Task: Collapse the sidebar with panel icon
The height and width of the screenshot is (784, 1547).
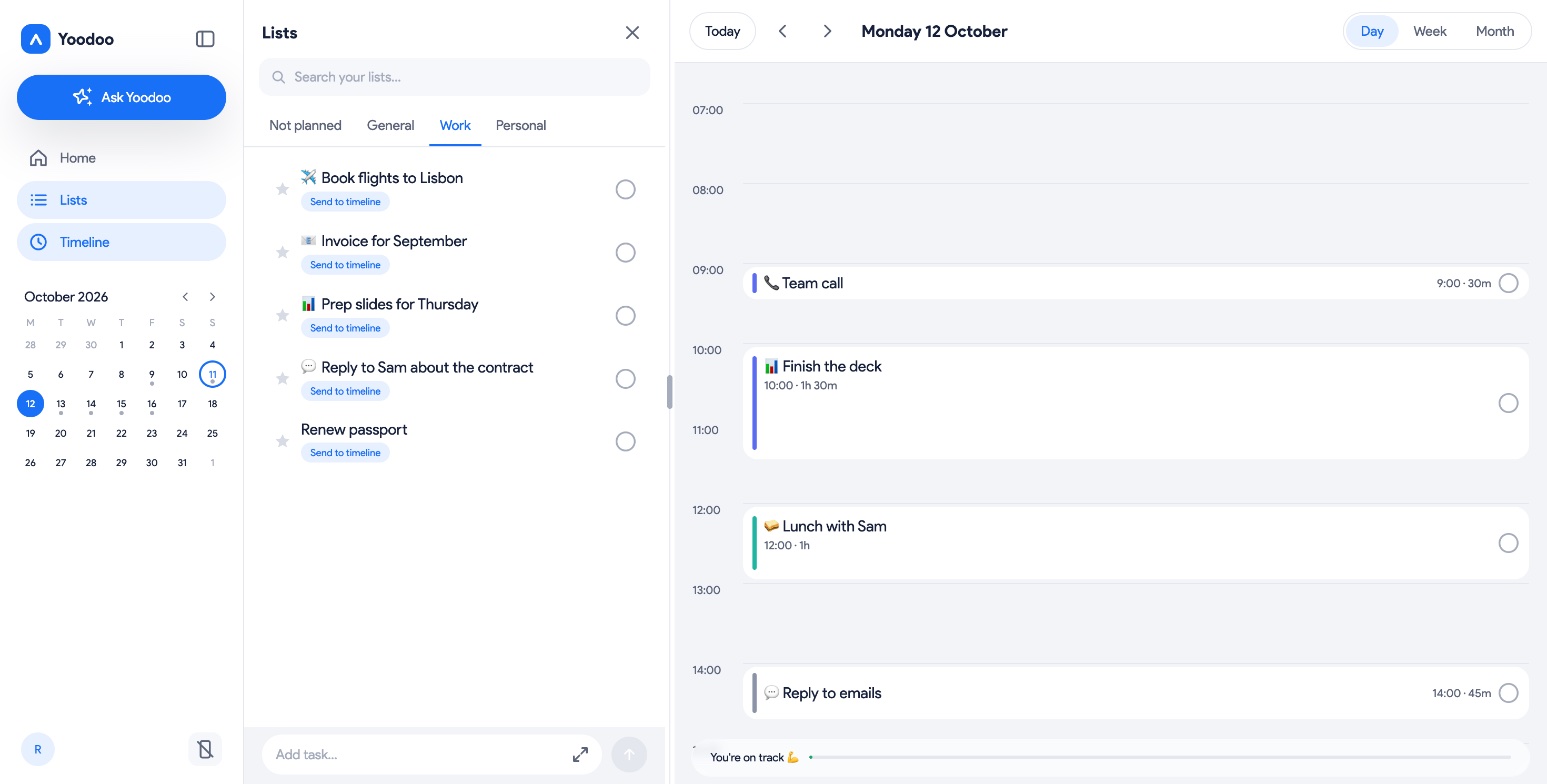Action: (x=205, y=39)
